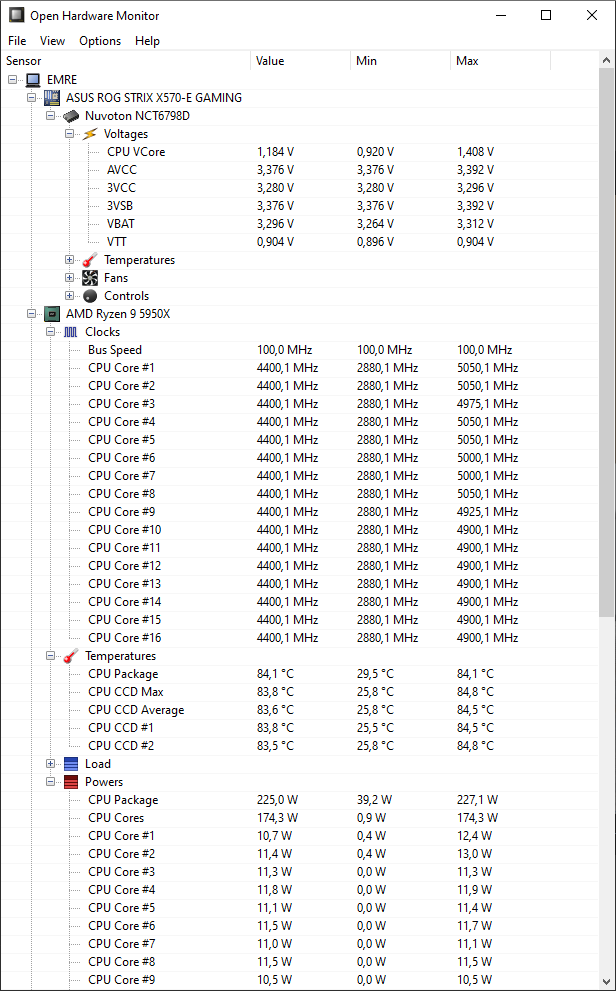Viewport: 616px width, 991px height.
Task: Select the CPU Package temperature row
Action: pos(299,674)
